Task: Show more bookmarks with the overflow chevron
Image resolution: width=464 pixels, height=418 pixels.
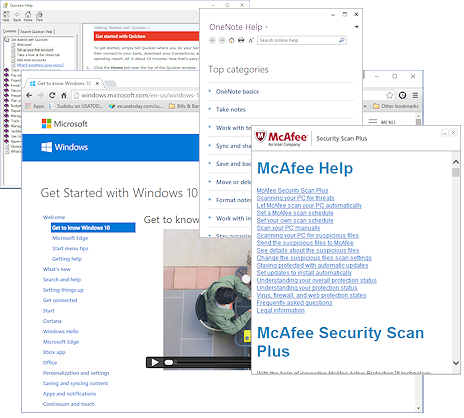Action: tap(365, 106)
